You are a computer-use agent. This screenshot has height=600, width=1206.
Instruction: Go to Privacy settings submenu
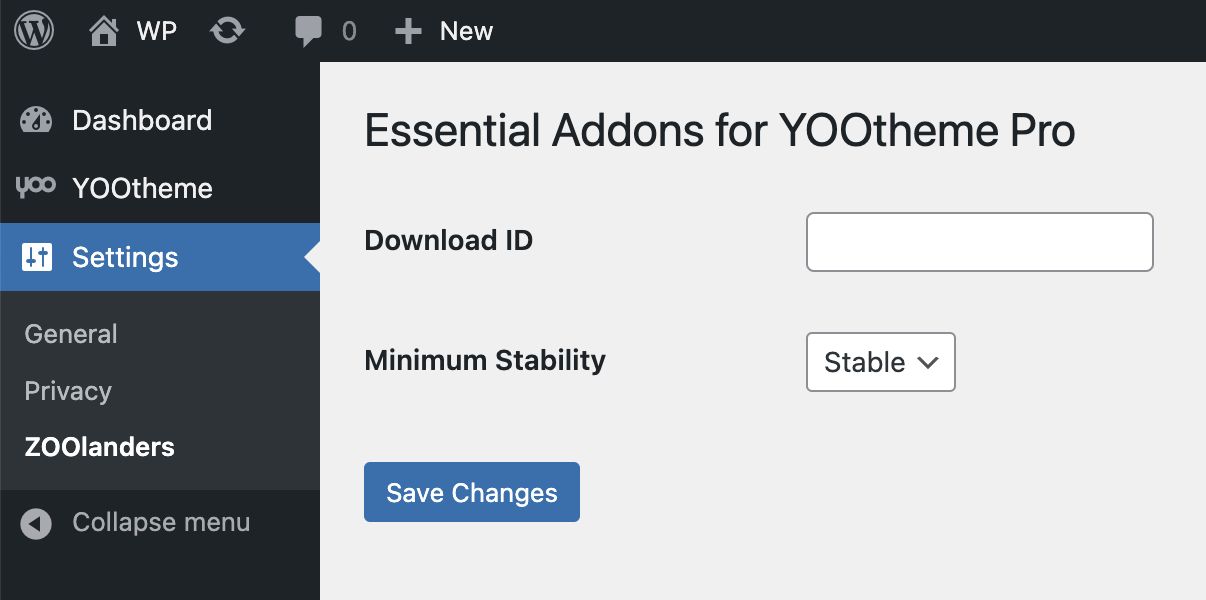pos(68,391)
